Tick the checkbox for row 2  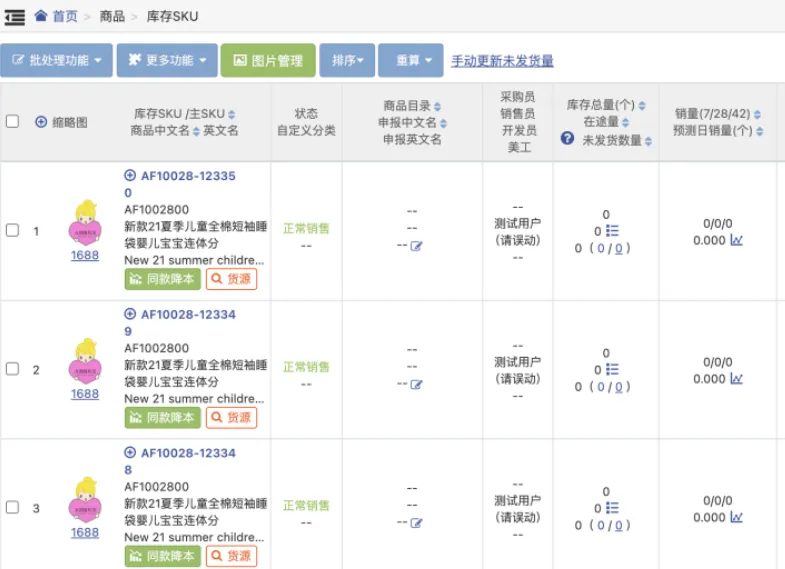(x=13, y=369)
